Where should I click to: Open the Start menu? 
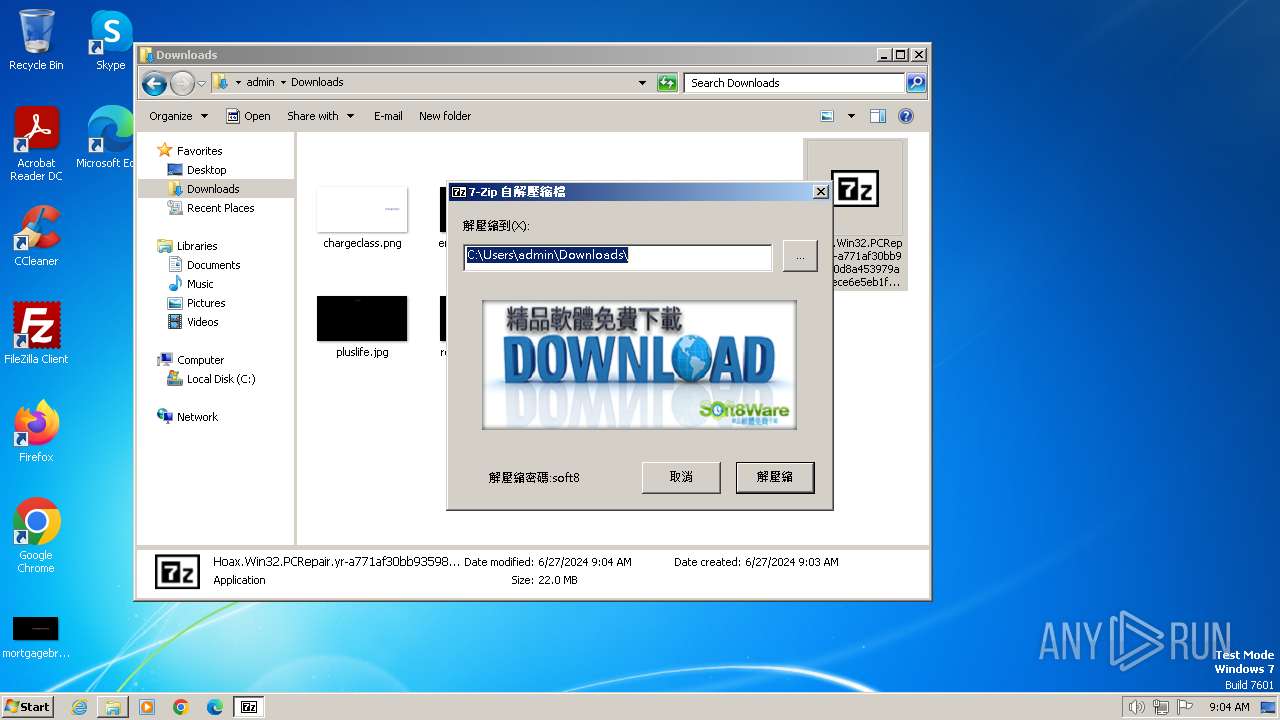coord(28,706)
